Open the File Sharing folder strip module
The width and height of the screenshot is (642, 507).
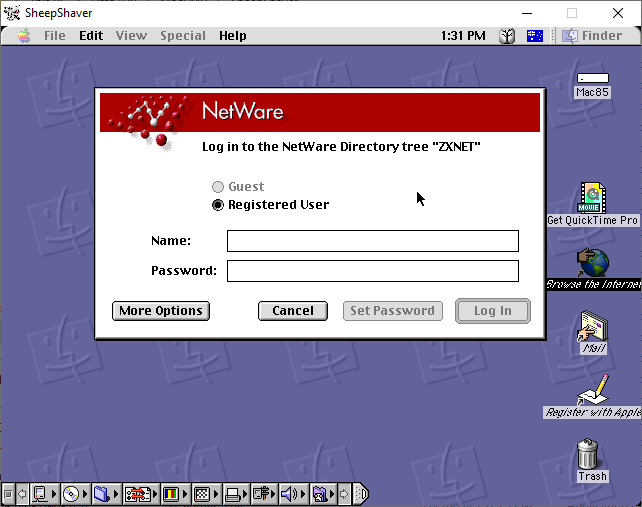106,494
